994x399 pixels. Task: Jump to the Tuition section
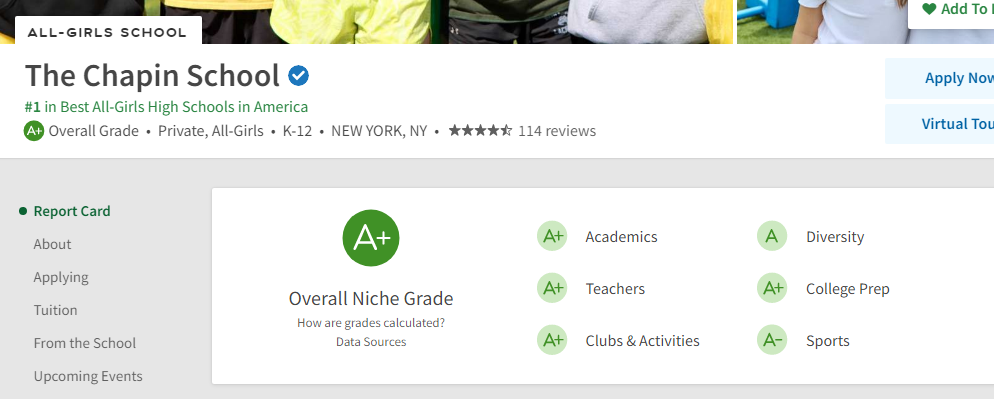55,310
